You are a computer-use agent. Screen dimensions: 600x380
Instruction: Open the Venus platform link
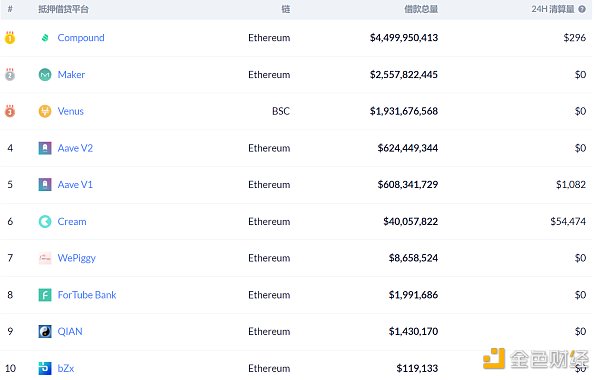pyautogui.click(x=70, y=111)
